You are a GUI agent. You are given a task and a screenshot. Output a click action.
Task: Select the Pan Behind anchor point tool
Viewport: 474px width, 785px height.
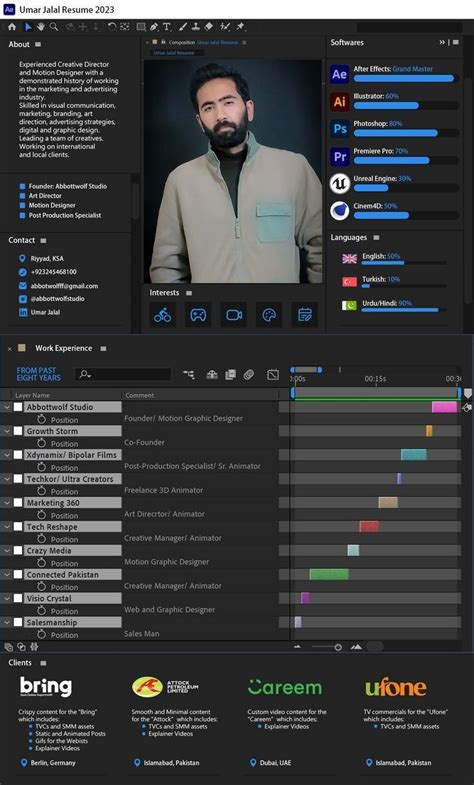(125, 27)
